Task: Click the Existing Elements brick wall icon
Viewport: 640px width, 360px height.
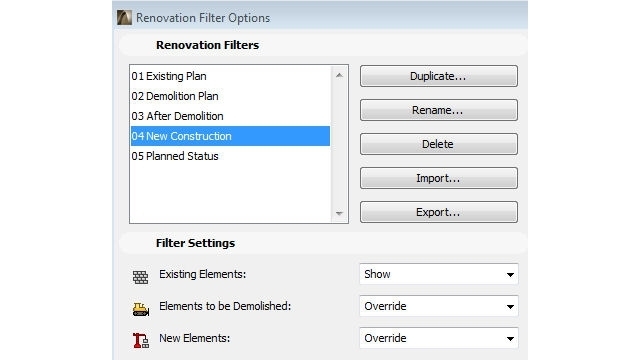Action: [140, 277]
